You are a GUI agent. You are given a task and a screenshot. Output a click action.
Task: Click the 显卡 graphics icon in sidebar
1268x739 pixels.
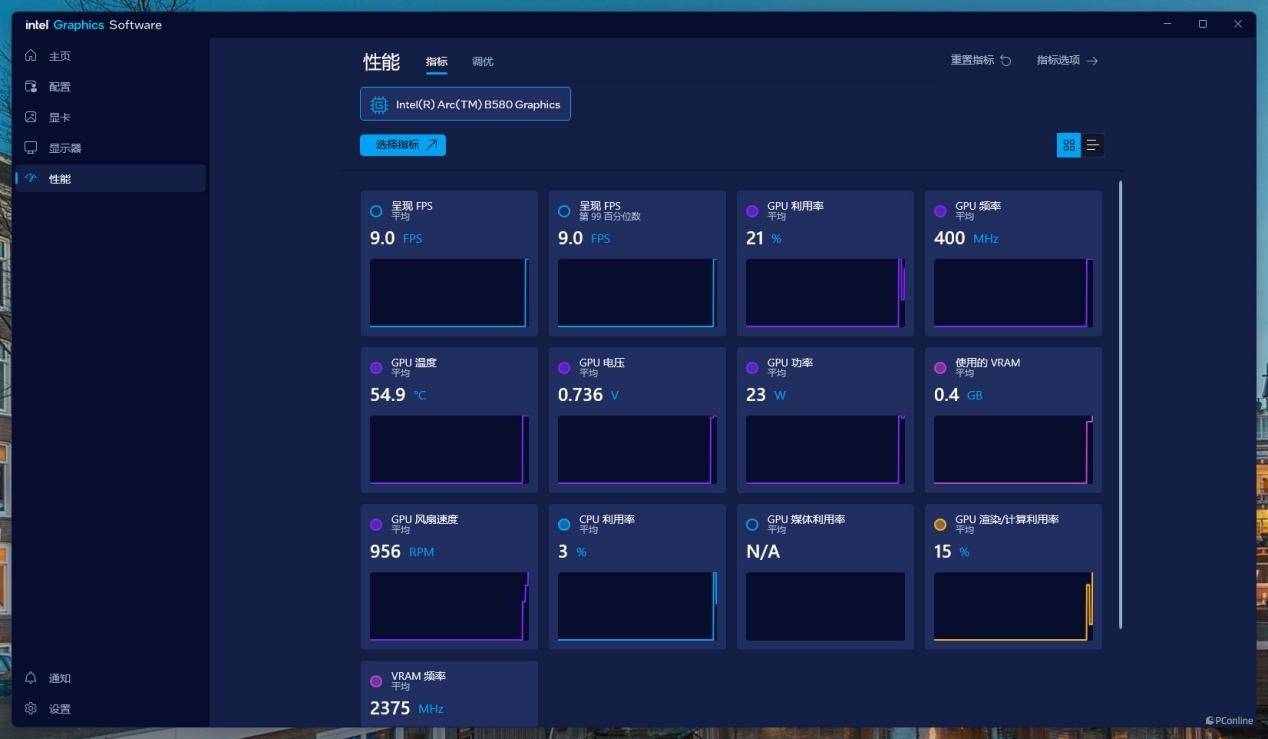click(x=31, y=117)
